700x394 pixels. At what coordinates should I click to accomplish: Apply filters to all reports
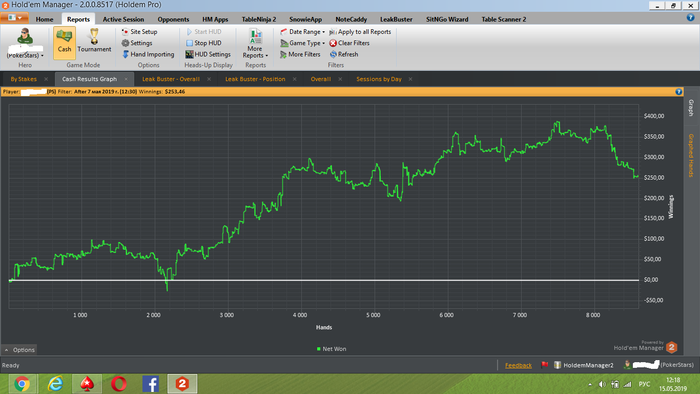[x=360, y=32]
